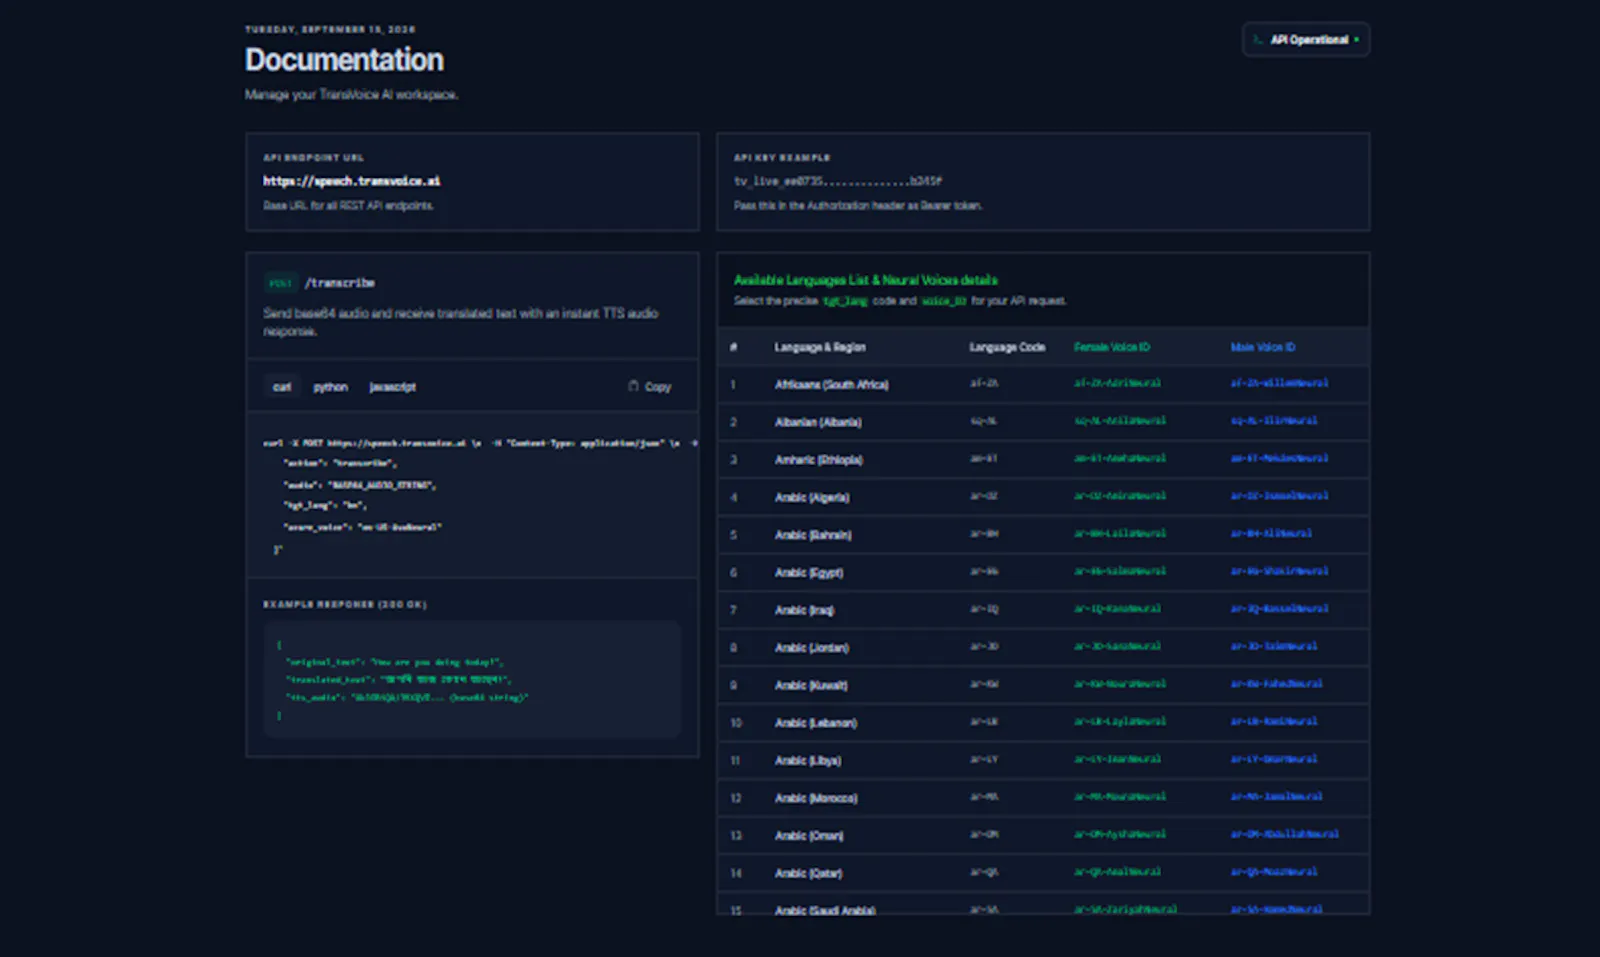The height and width of the screenshot is (957, 1600).
Task: Click the Arabic (Egypt) row name
Action: coord(809,573)
